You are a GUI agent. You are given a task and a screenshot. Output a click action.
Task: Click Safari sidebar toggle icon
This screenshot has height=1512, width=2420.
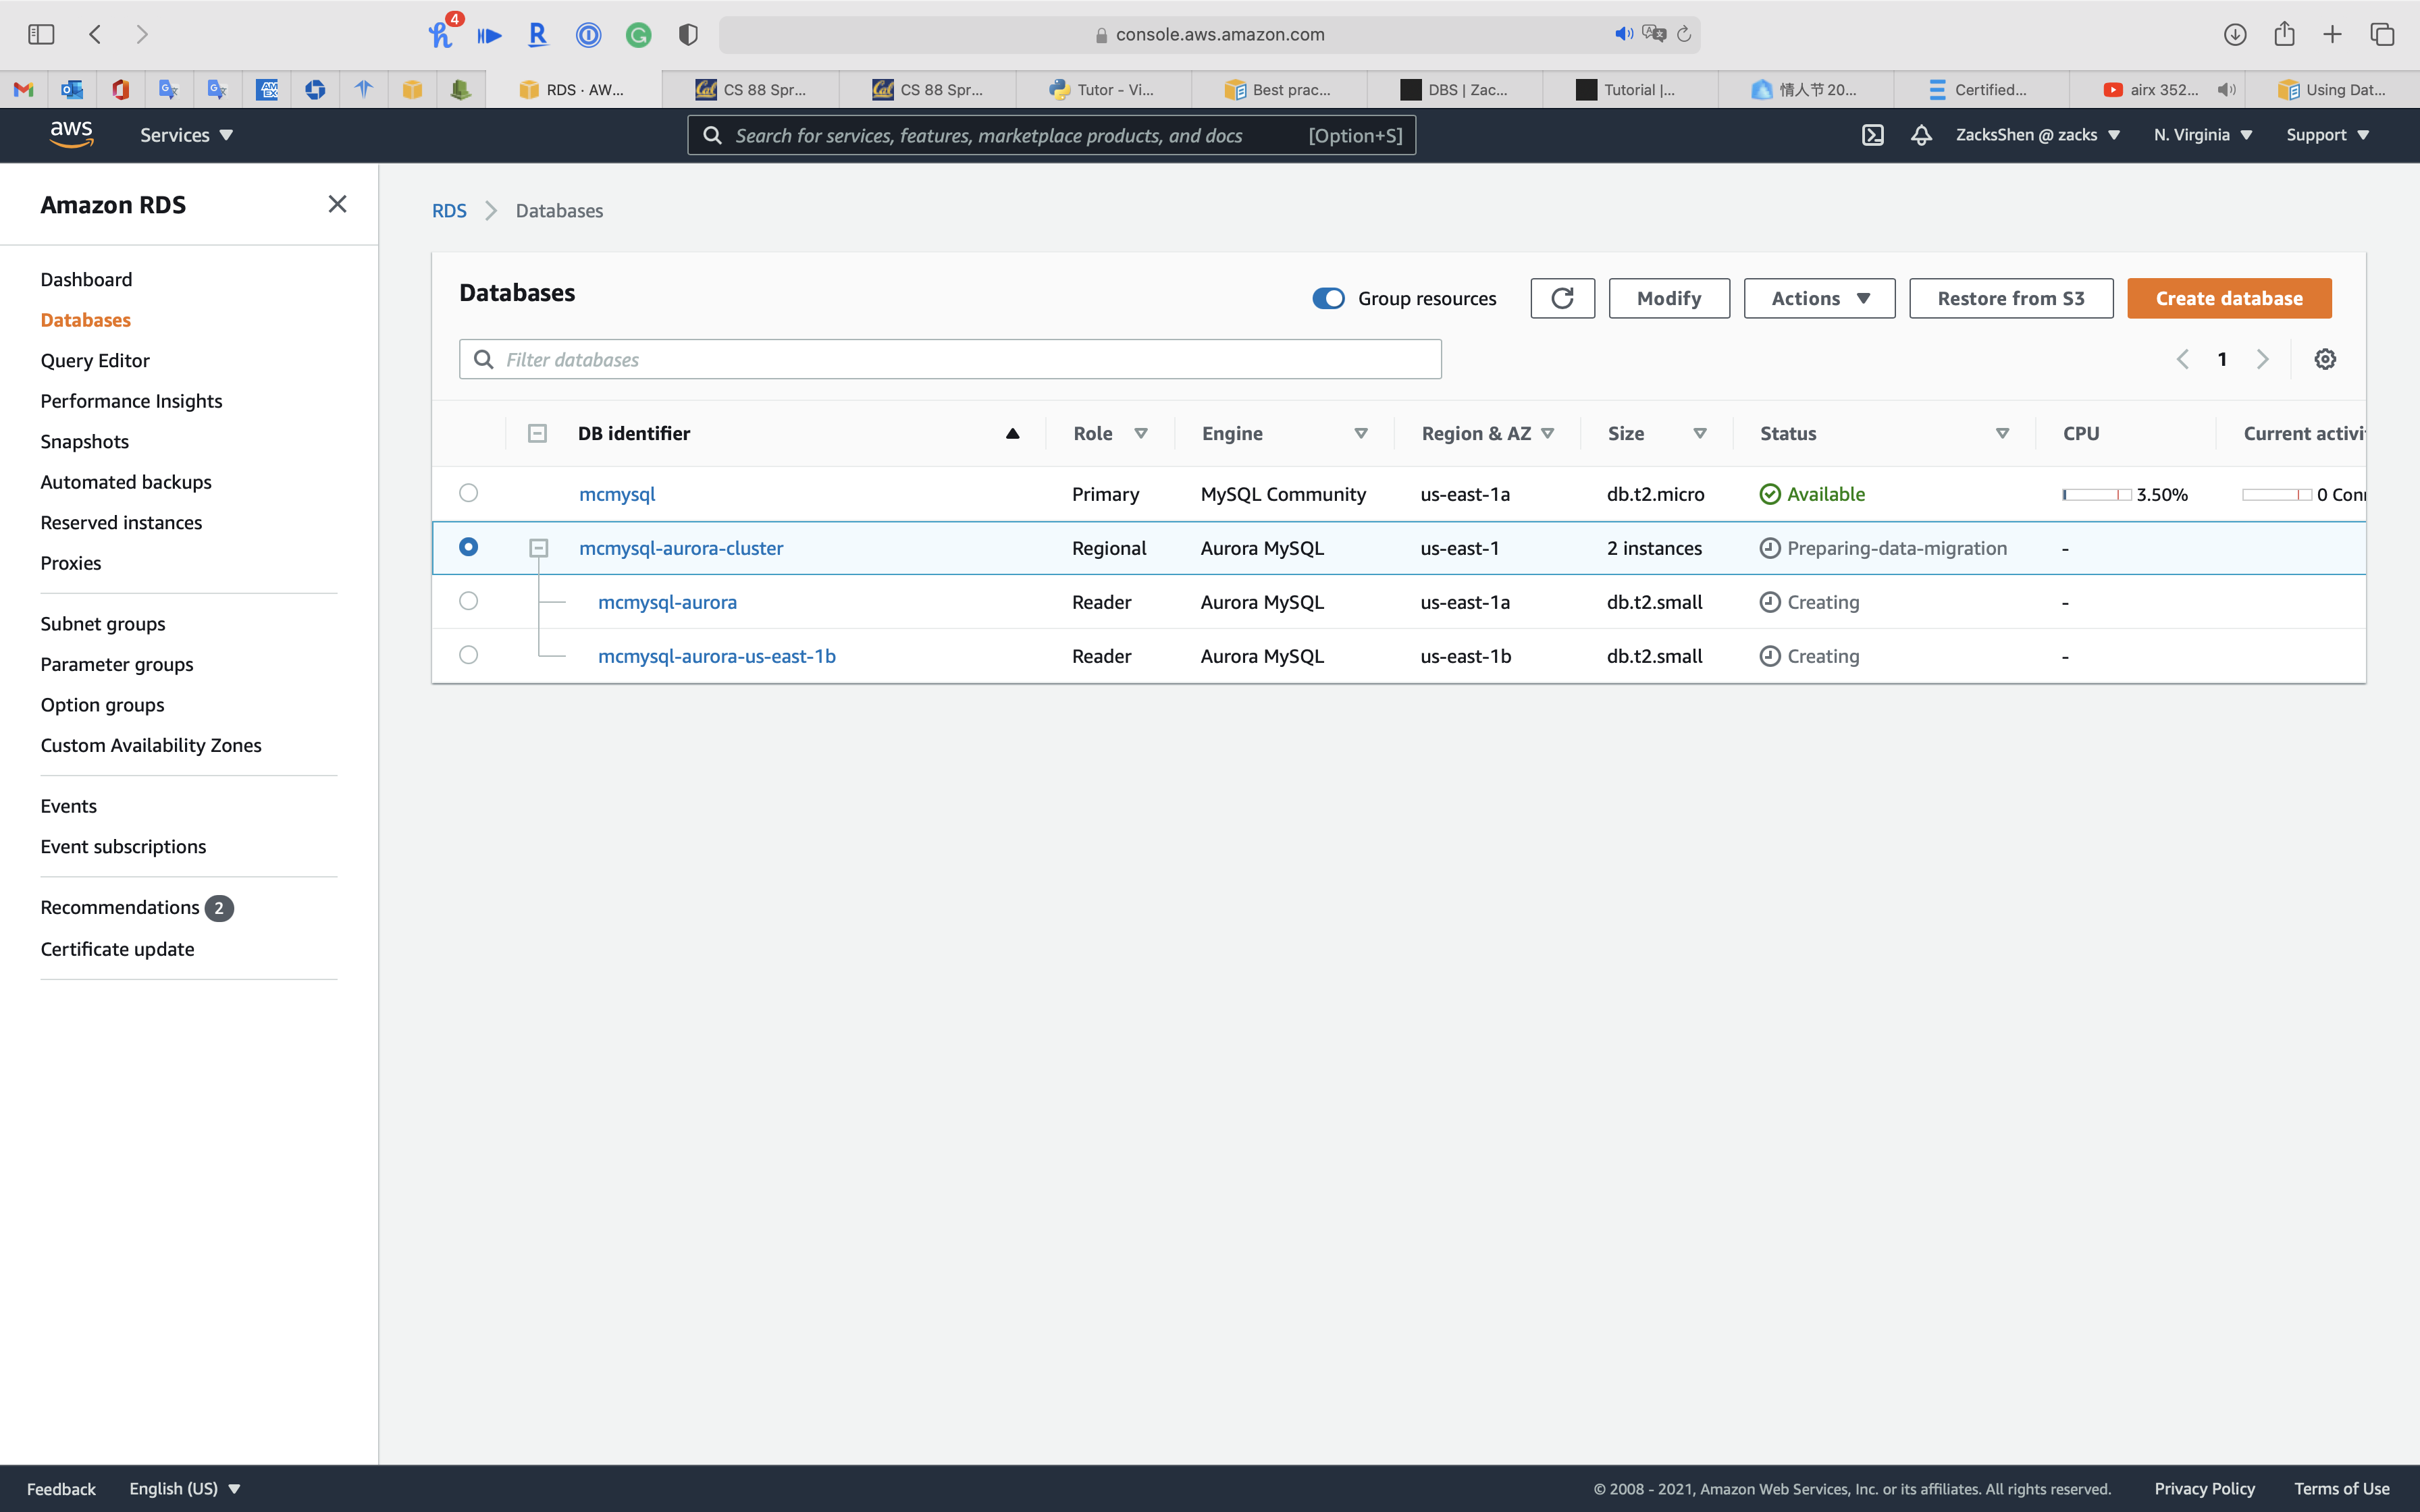click(x=41, y=34)
